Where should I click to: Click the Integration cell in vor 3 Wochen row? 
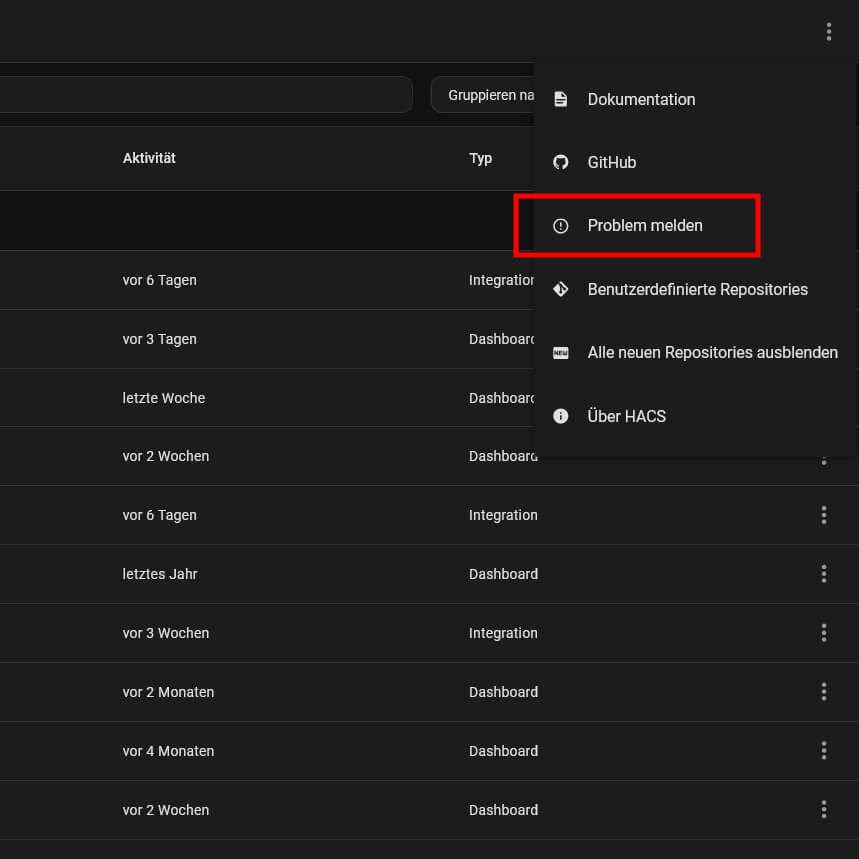click(503, 633)
